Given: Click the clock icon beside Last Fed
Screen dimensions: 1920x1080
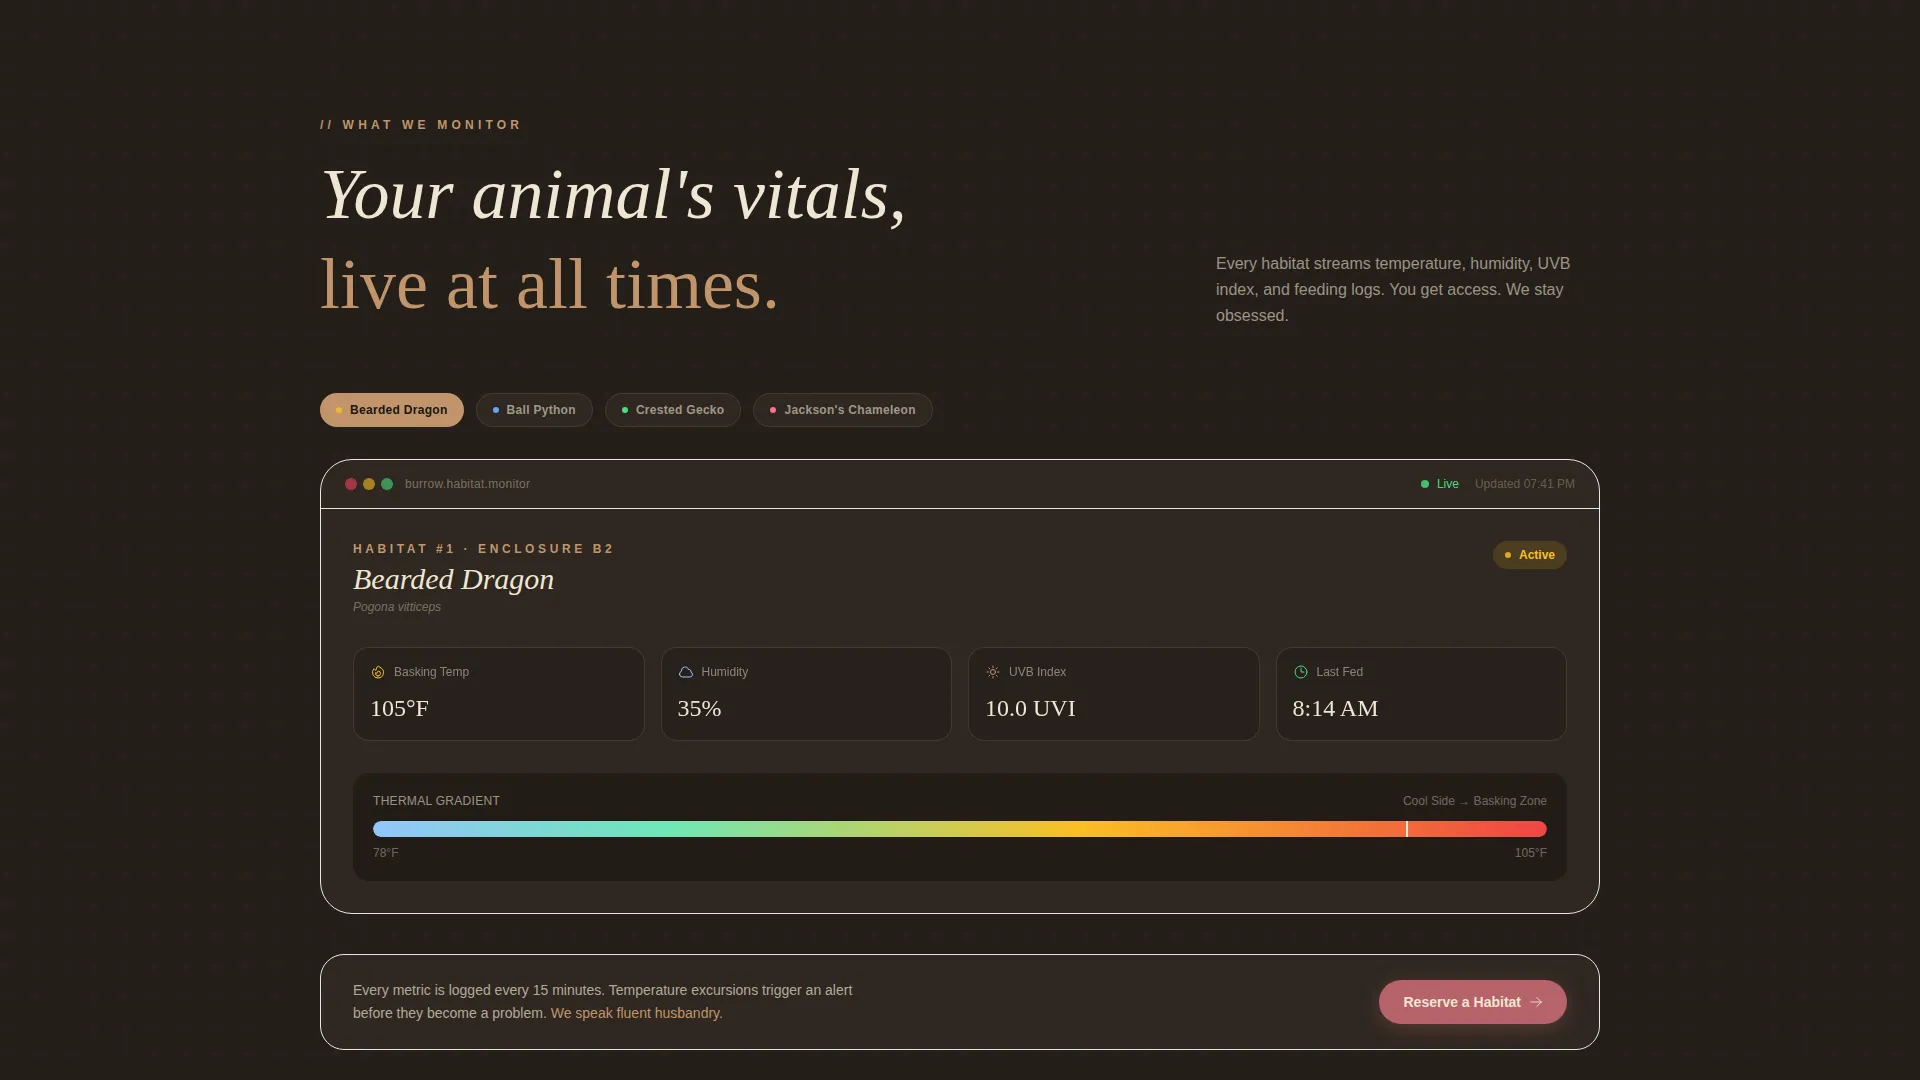Looking at the screenshot, I should [1301, 672].
